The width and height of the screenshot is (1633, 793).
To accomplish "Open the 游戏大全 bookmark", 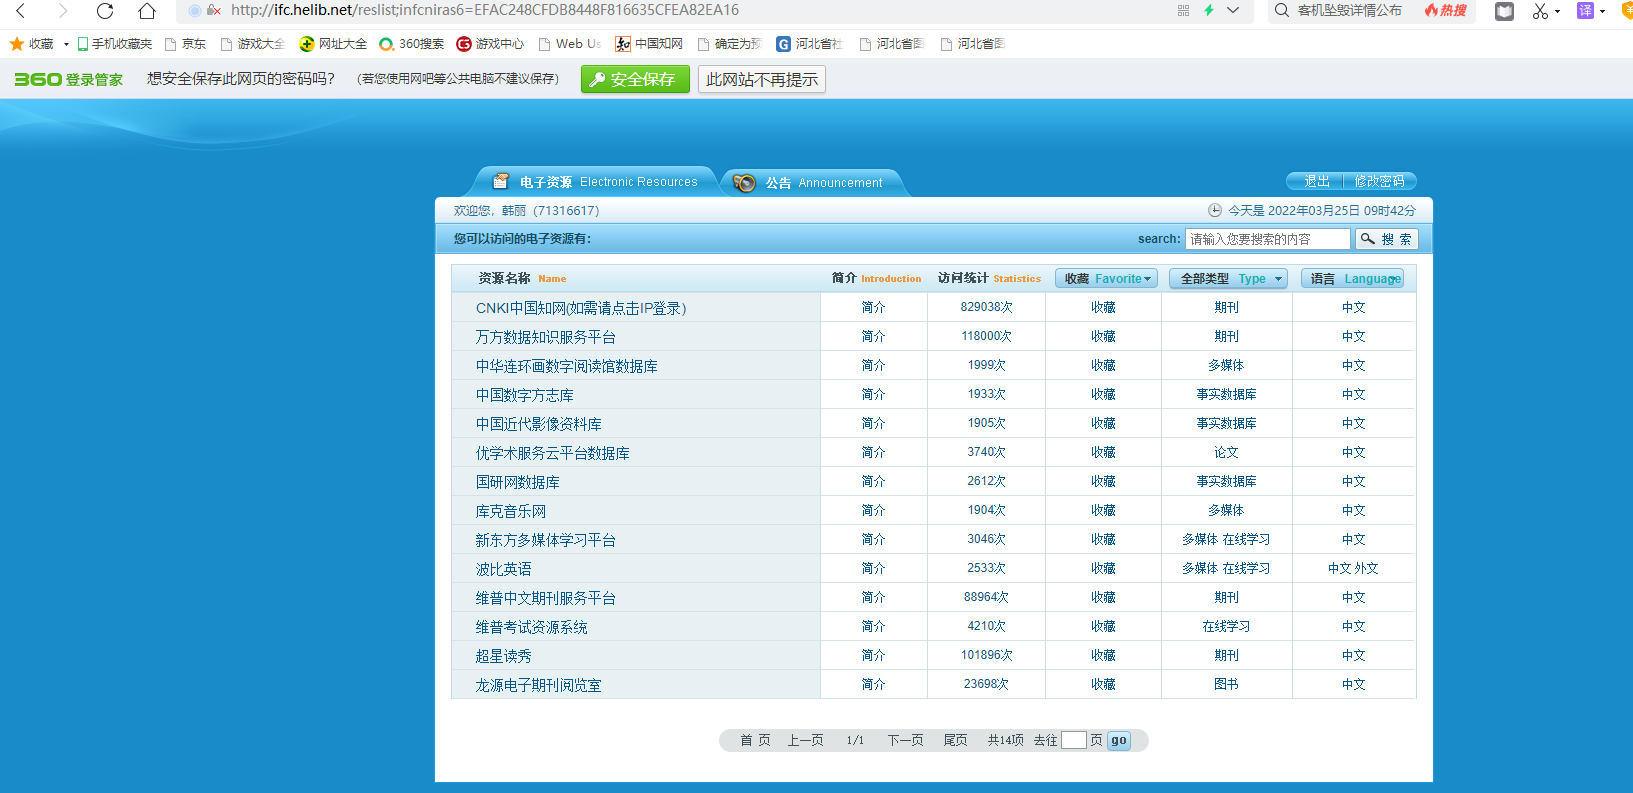I will (x=253, y=44).
